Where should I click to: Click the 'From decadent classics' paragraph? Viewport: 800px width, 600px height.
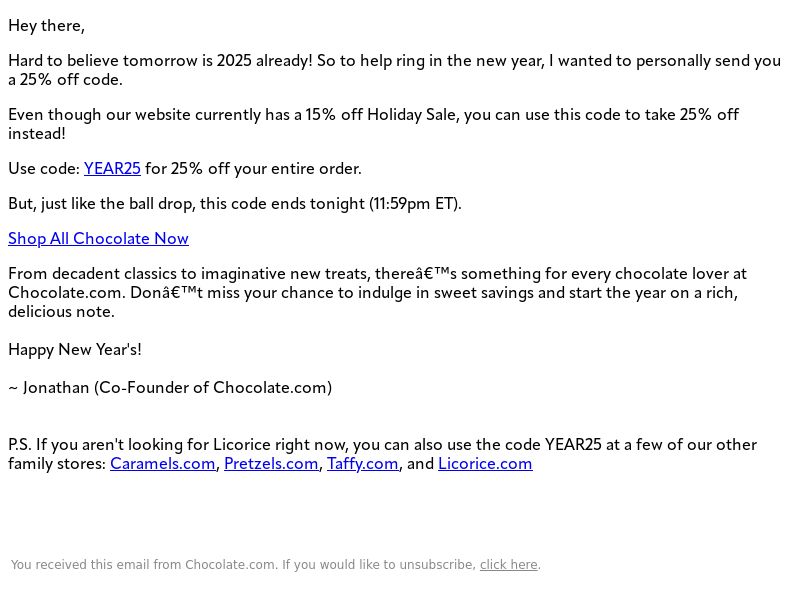point(378,292)
